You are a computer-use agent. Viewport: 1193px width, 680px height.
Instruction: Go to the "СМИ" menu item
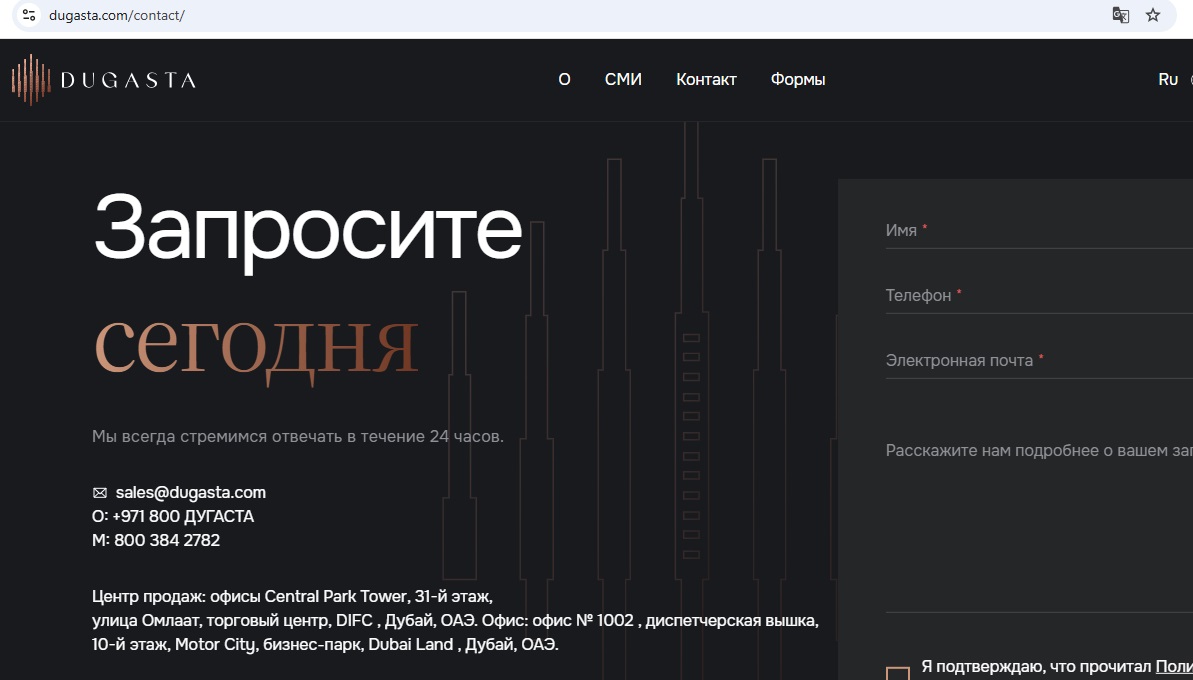623,80
